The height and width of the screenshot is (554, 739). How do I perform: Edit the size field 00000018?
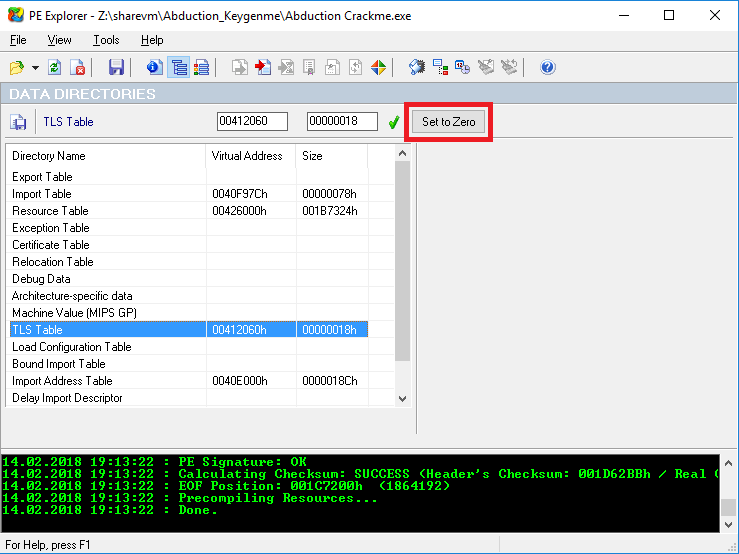point(342,121)
